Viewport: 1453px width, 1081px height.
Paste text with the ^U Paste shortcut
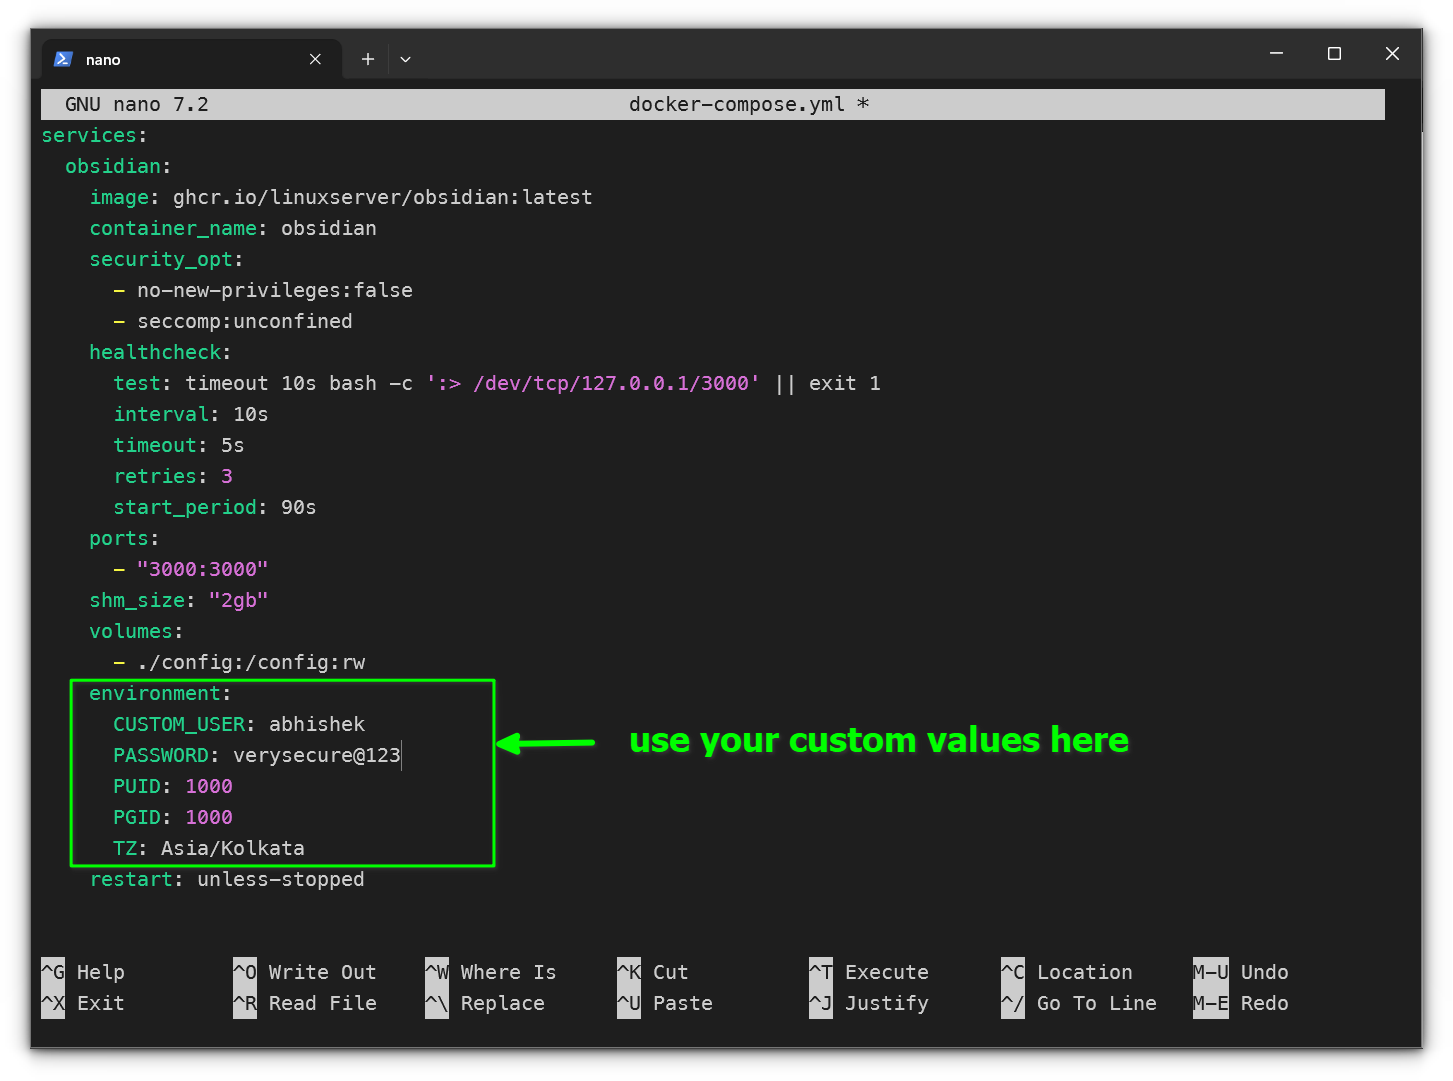[665, 1003]
